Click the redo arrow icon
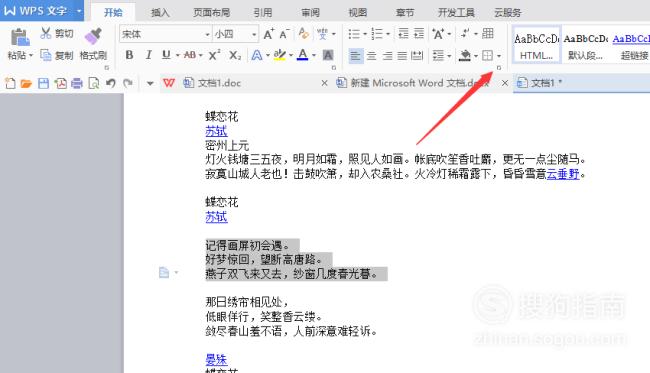 [x=128, y=83]
